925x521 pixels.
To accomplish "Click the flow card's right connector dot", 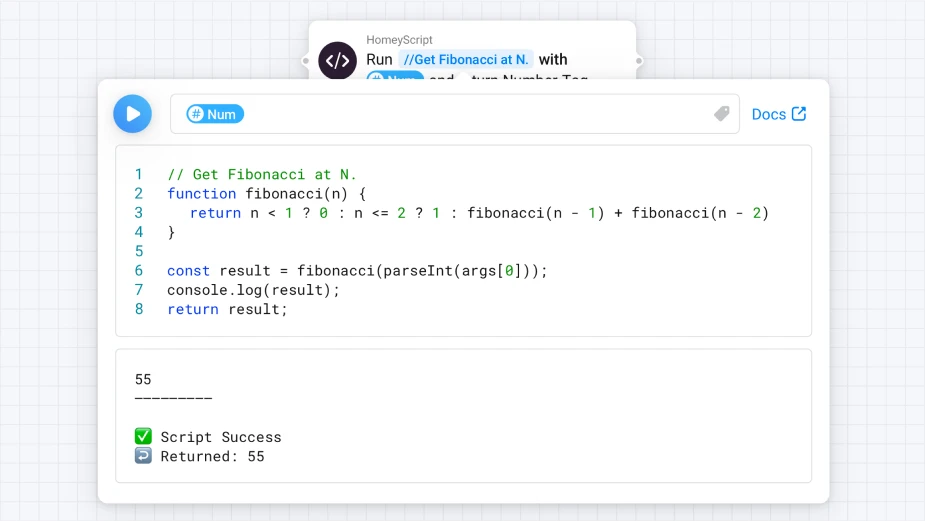I will click(x=638, y=60).
